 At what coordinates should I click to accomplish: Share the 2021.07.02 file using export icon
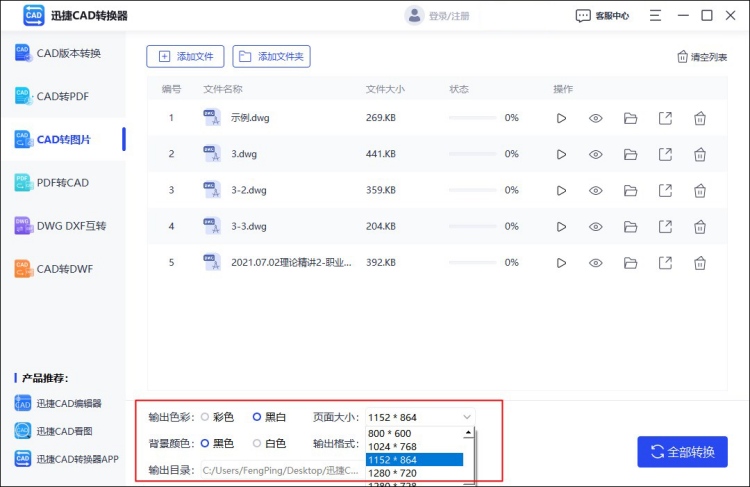click(x=665, y=263)
